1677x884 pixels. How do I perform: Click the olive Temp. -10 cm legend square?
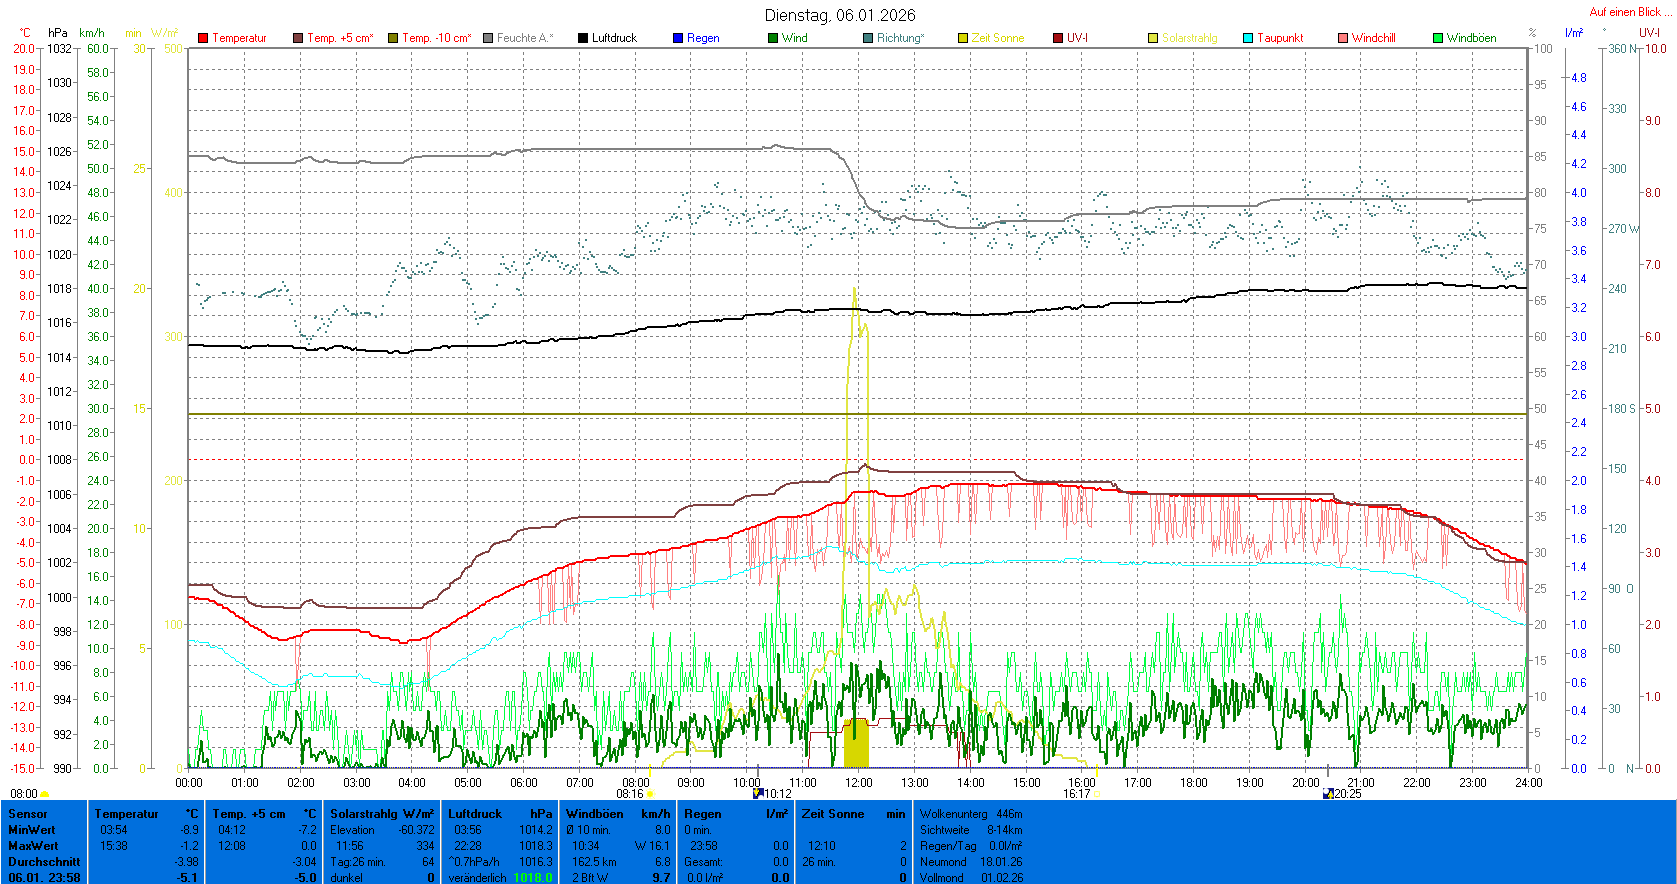click(393, 38)
